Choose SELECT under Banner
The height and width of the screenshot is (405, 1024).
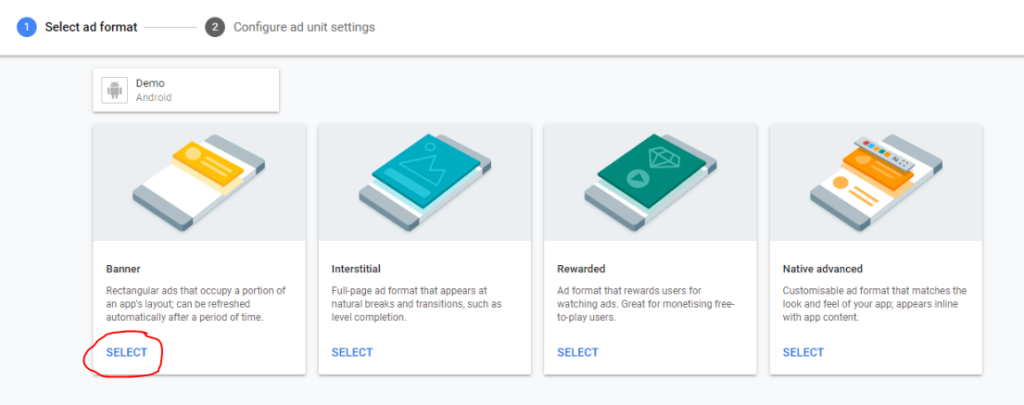[127, 353]
